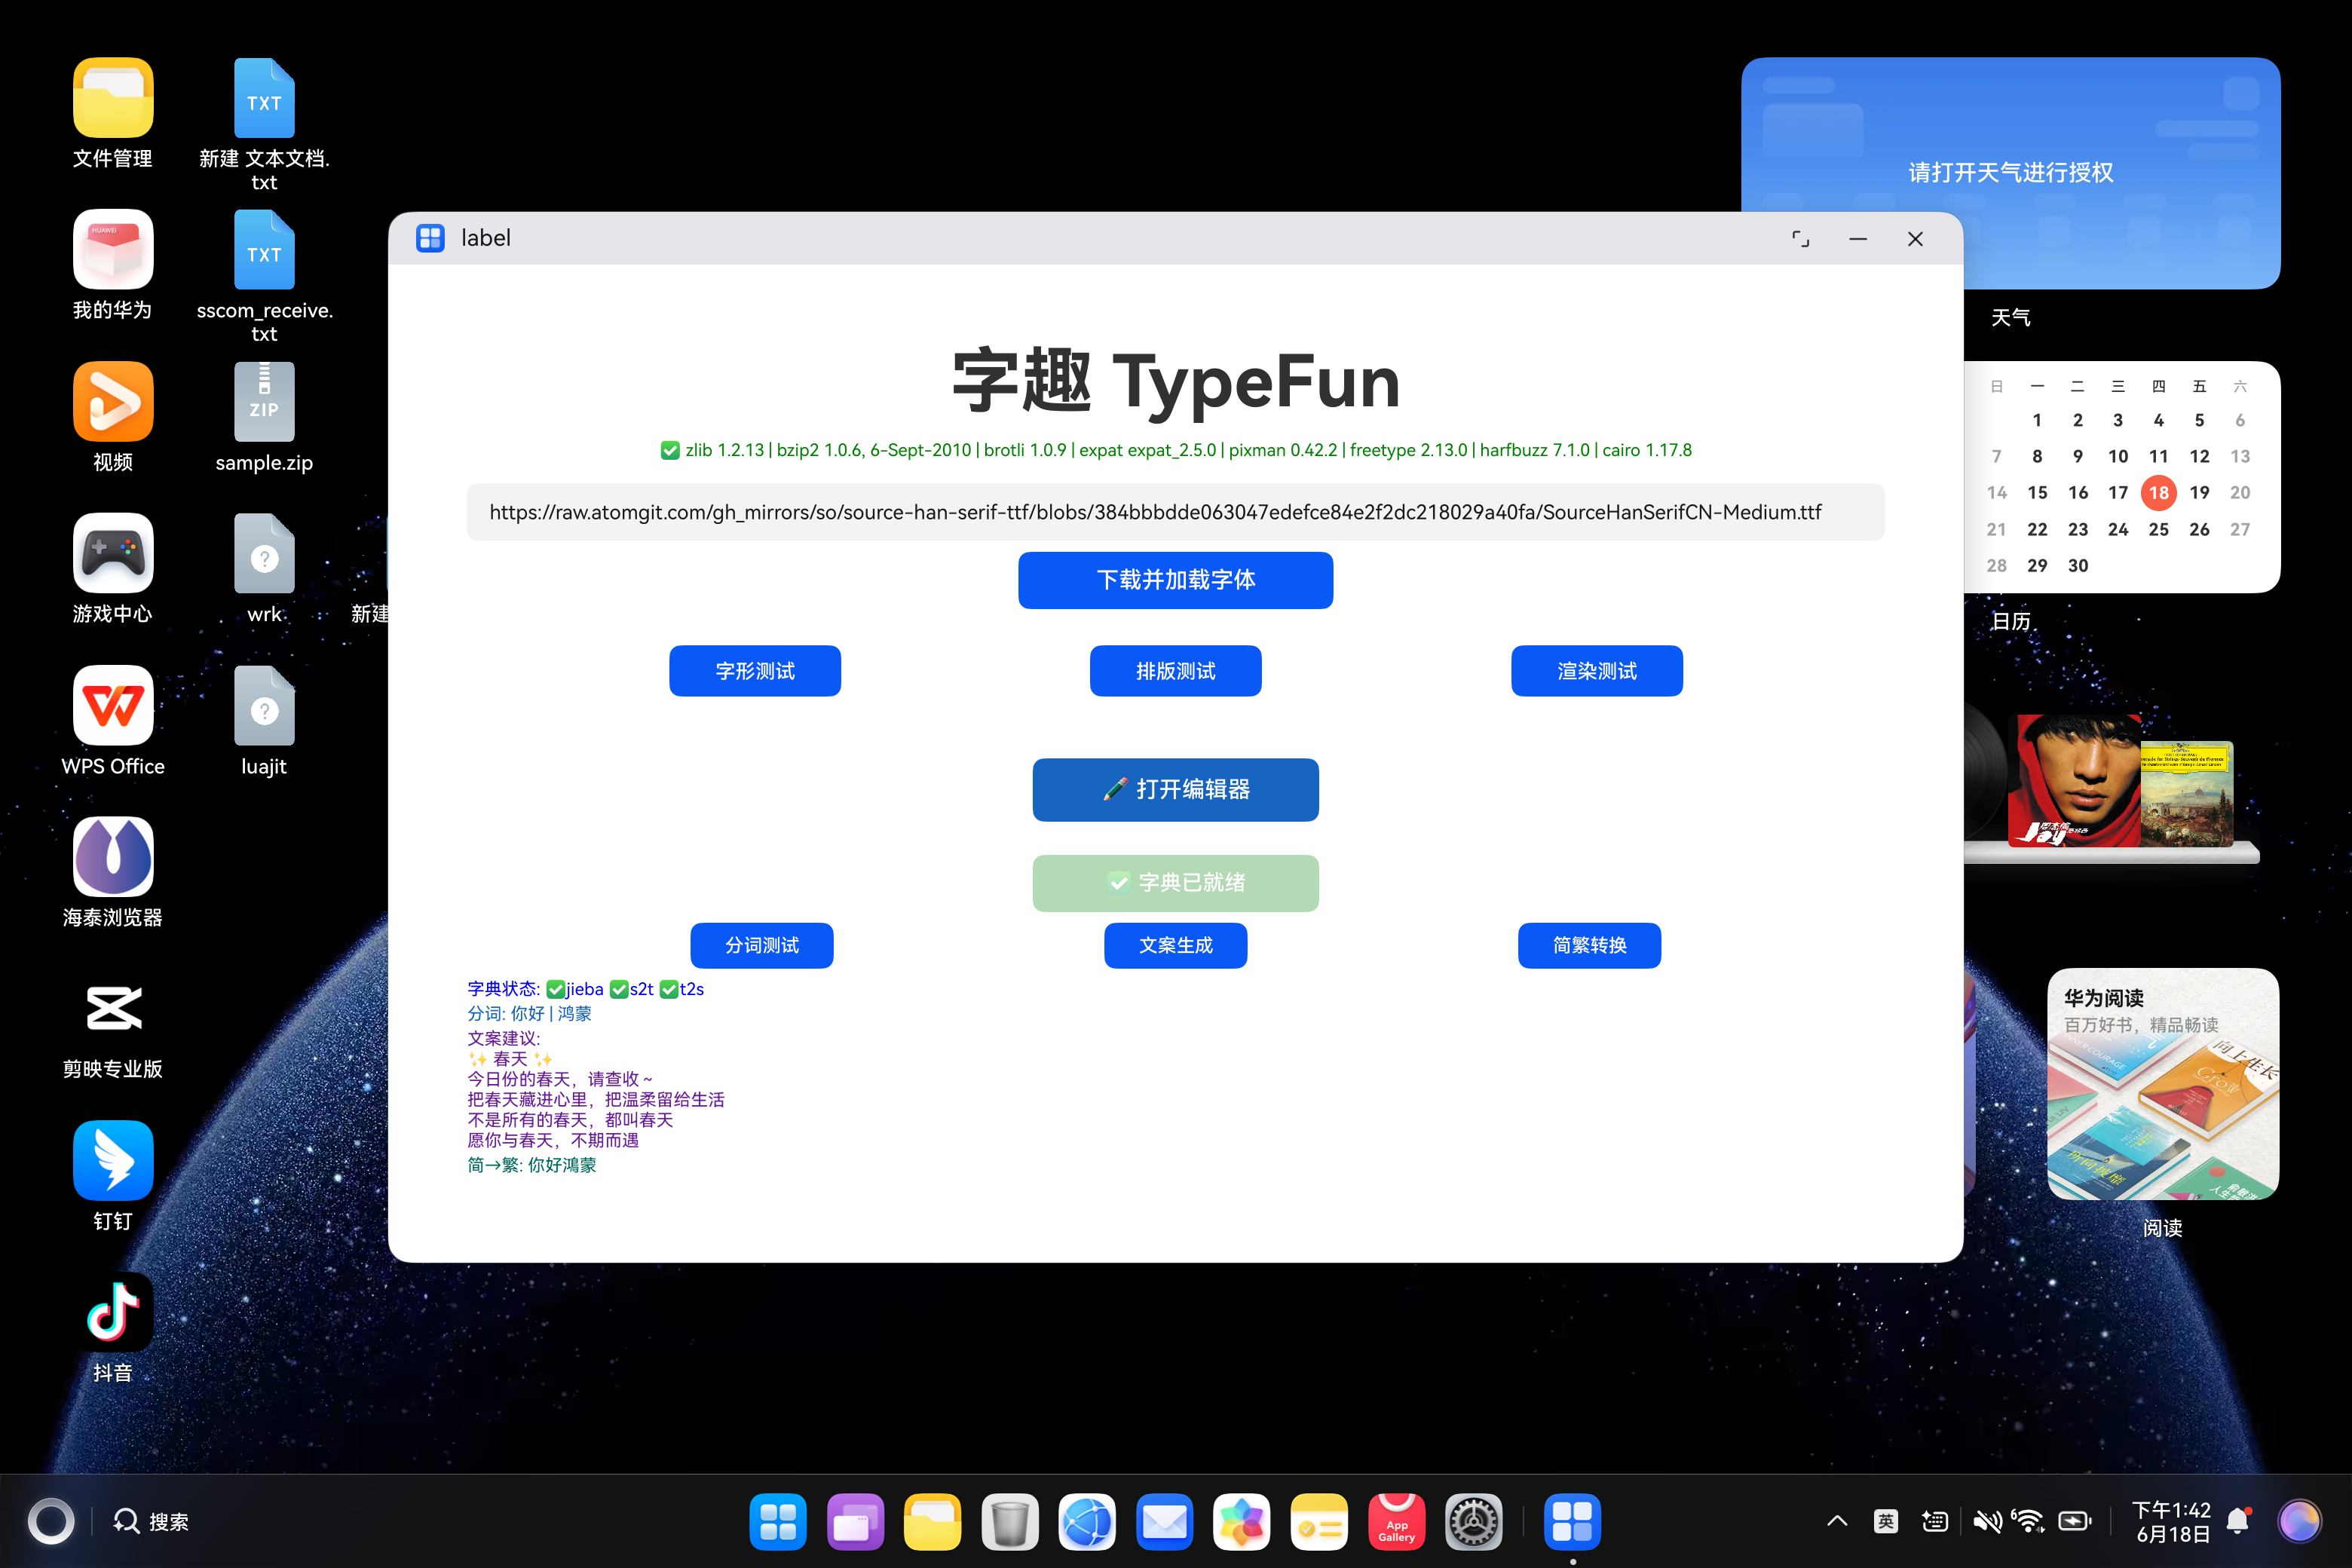Open the trash bin in dock

pyautogui.click(x=1010, y=1522)
